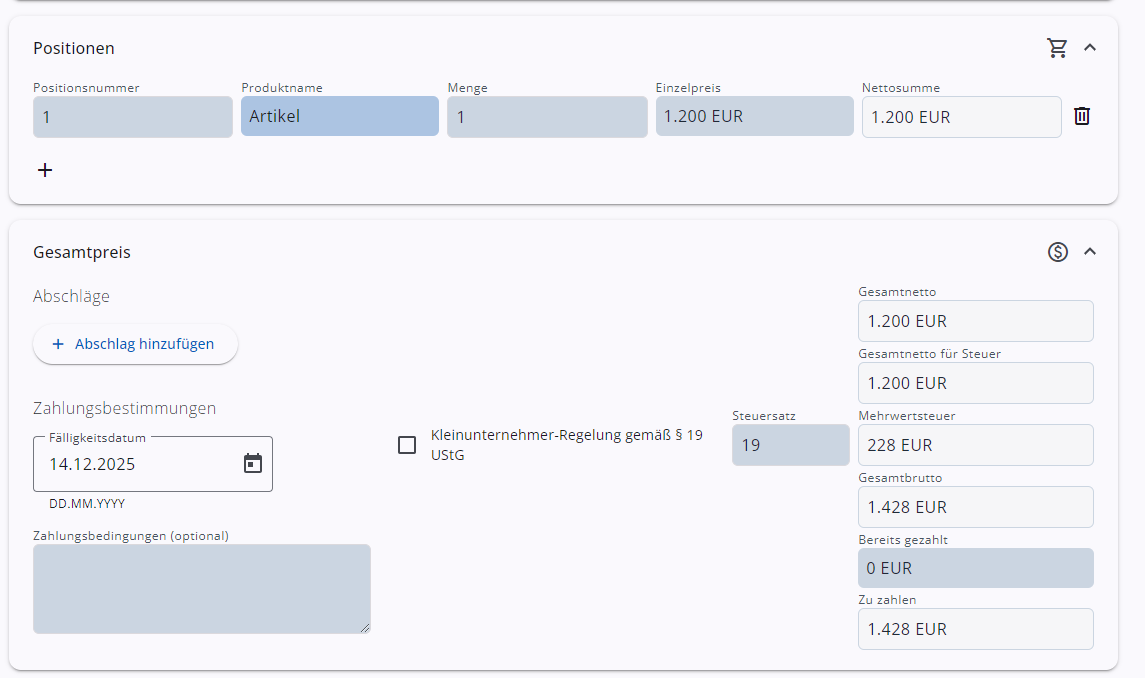
Task: Collapse the Gesamtpreis section
Action: tap(1090, 251)
